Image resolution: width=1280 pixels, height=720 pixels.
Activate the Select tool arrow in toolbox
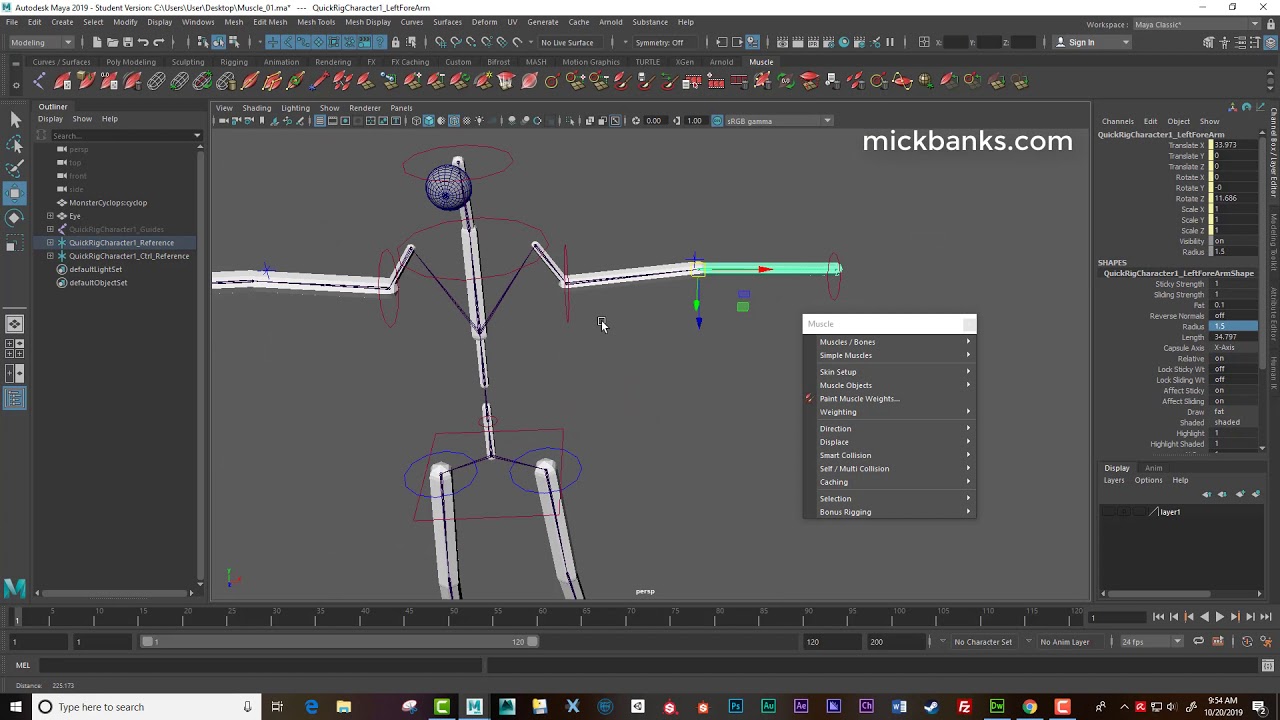pos(15,120)
